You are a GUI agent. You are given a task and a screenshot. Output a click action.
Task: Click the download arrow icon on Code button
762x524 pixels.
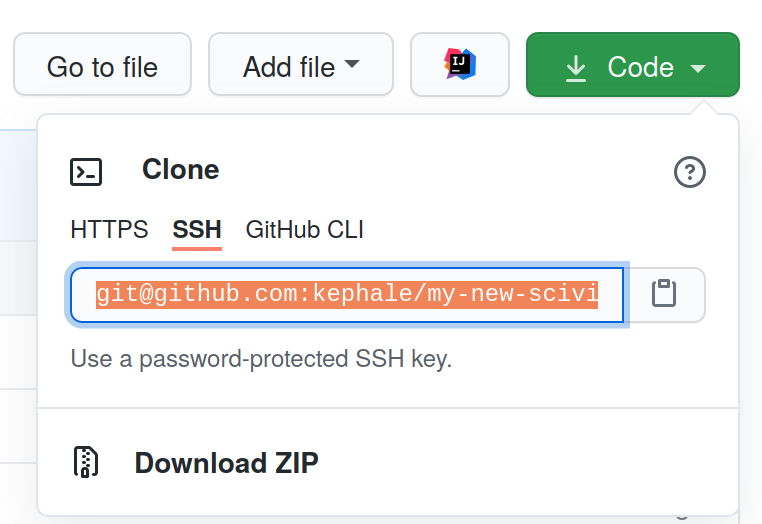(x=576, y=68)
